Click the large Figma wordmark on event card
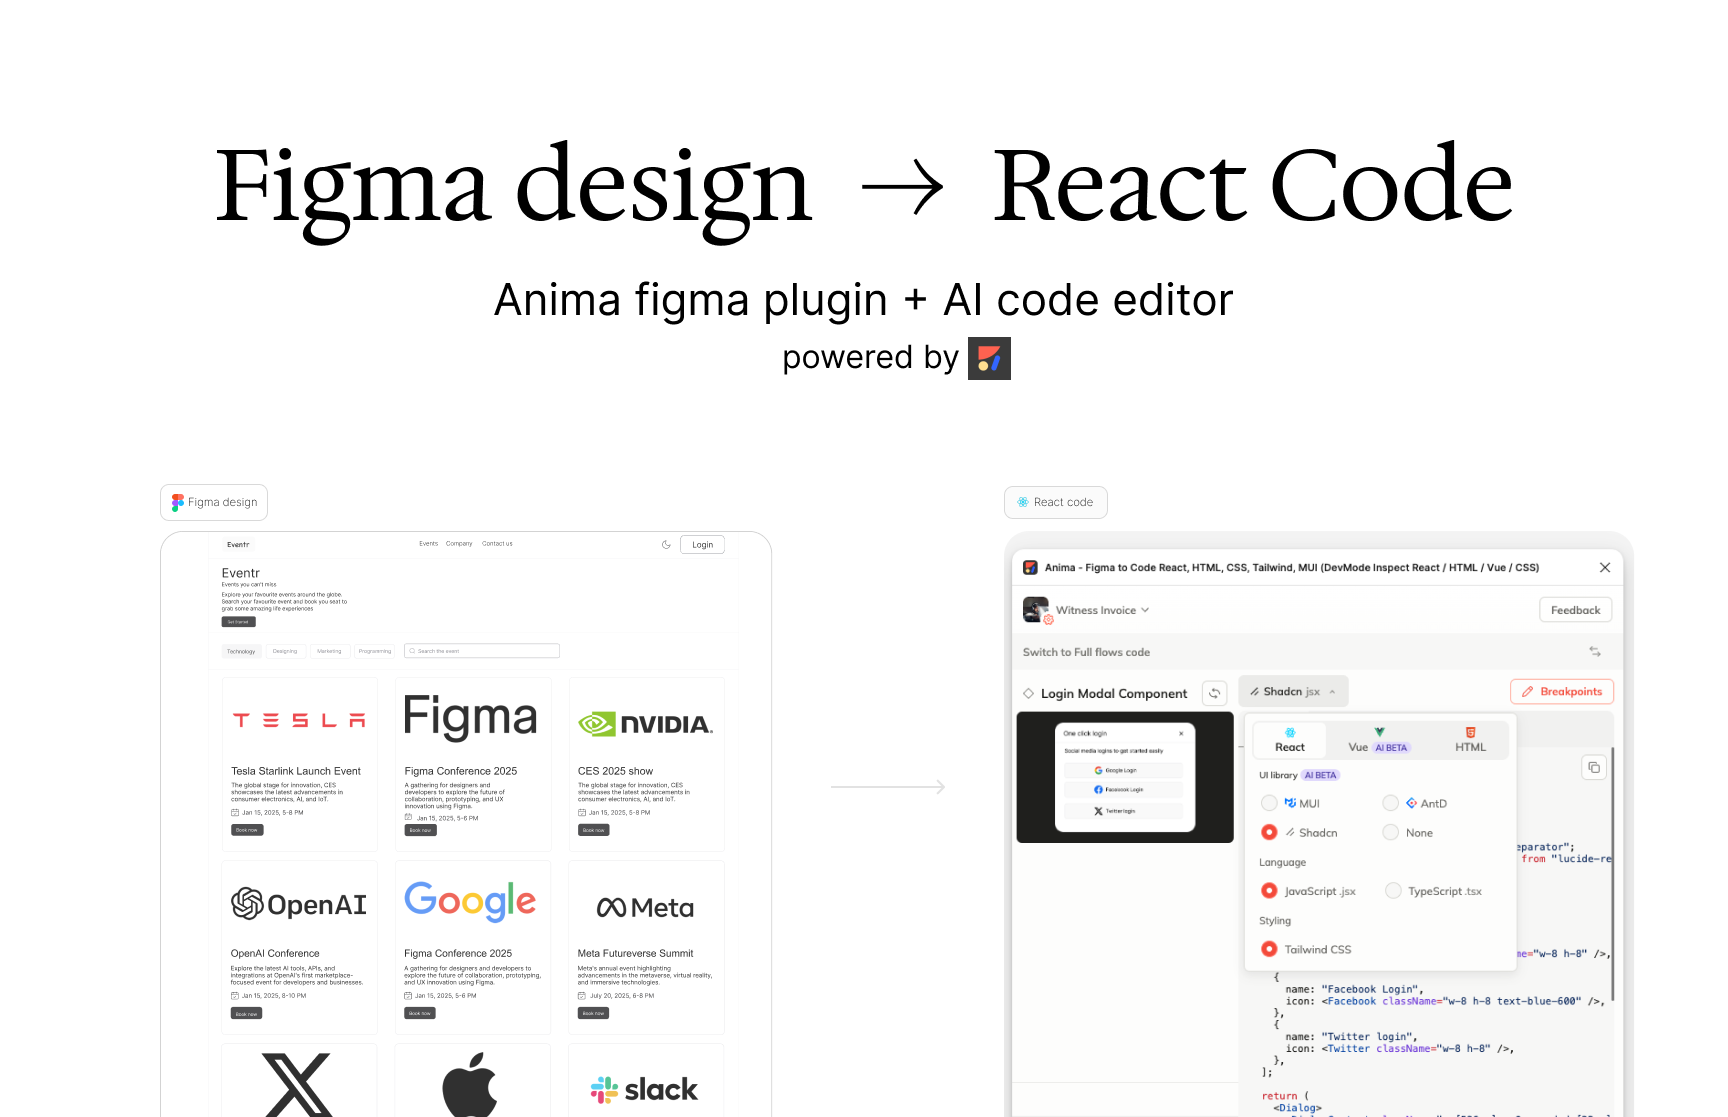The height and width of the screenshot is (1117, 1728). tap(470, 718)
